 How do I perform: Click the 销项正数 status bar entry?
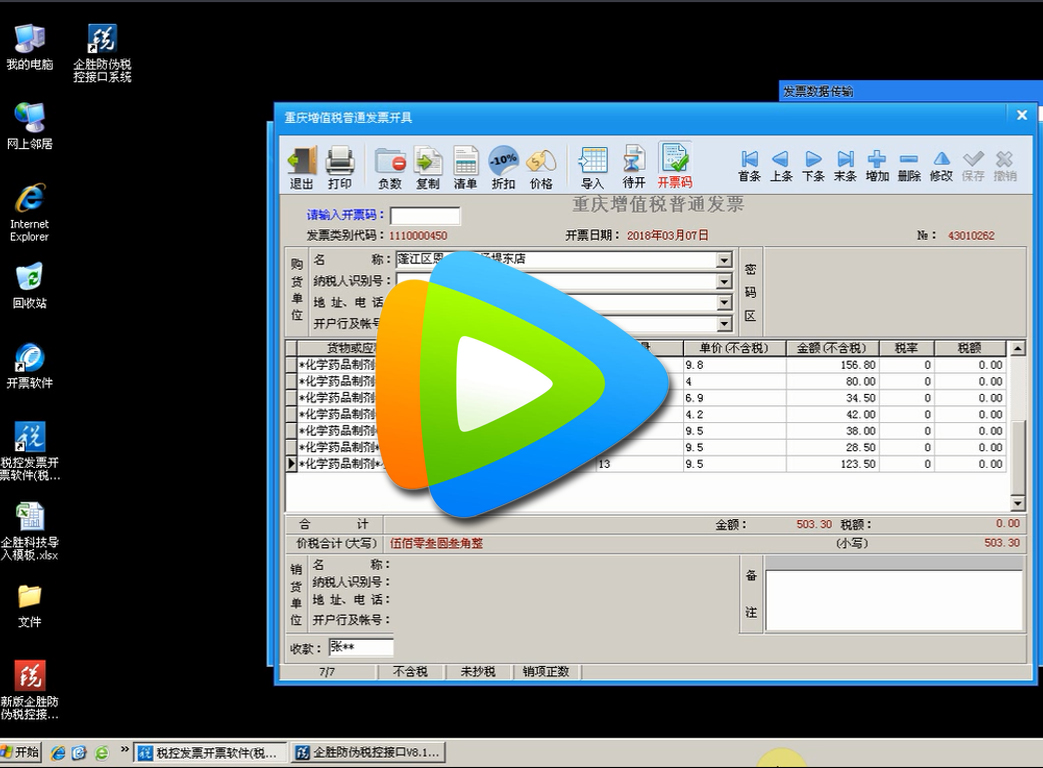pyautogui.click(x=546, y=672)
